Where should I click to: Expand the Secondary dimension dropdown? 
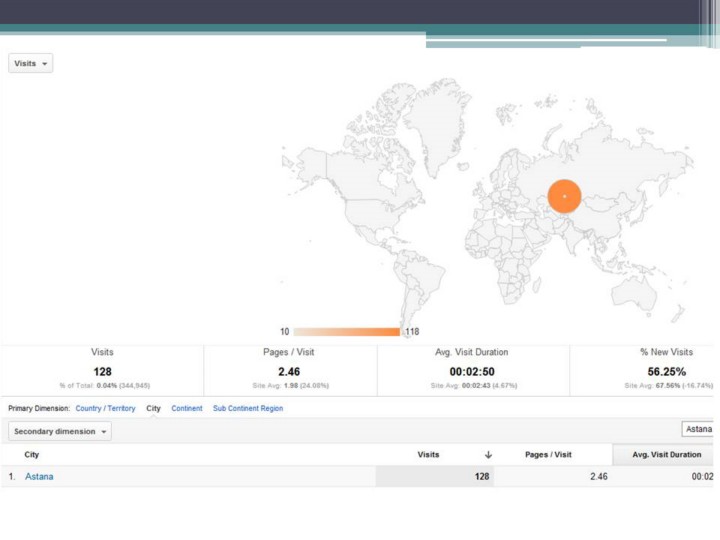pos(60,432)
